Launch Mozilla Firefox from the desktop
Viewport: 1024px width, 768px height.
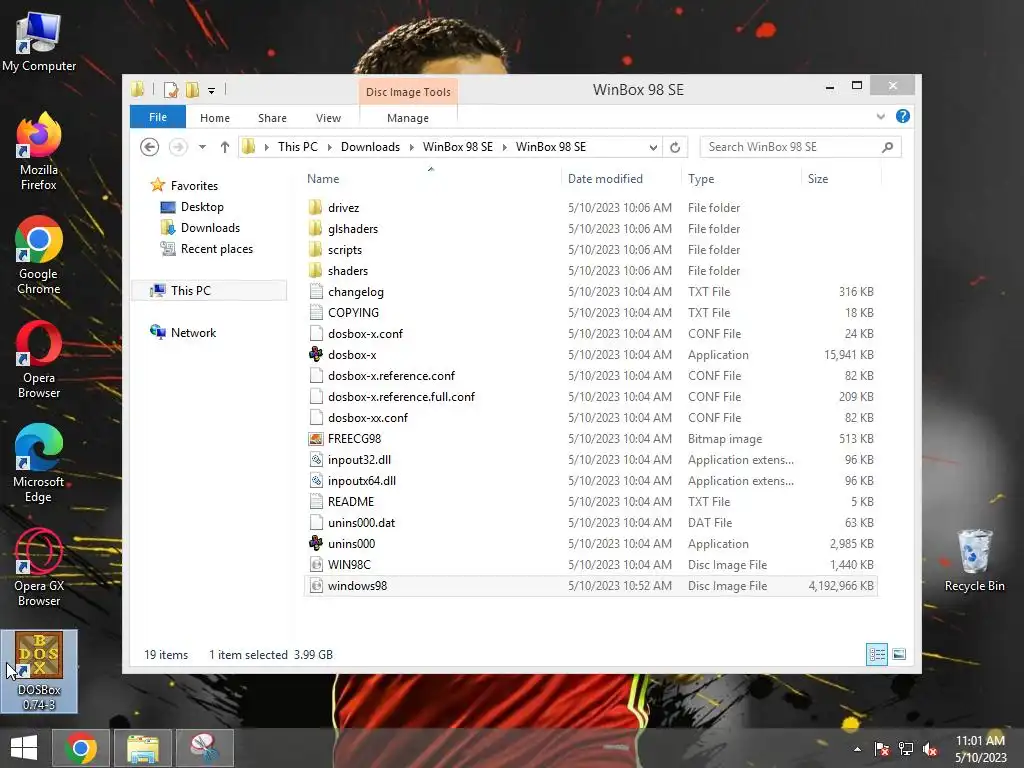coord(39,152)
